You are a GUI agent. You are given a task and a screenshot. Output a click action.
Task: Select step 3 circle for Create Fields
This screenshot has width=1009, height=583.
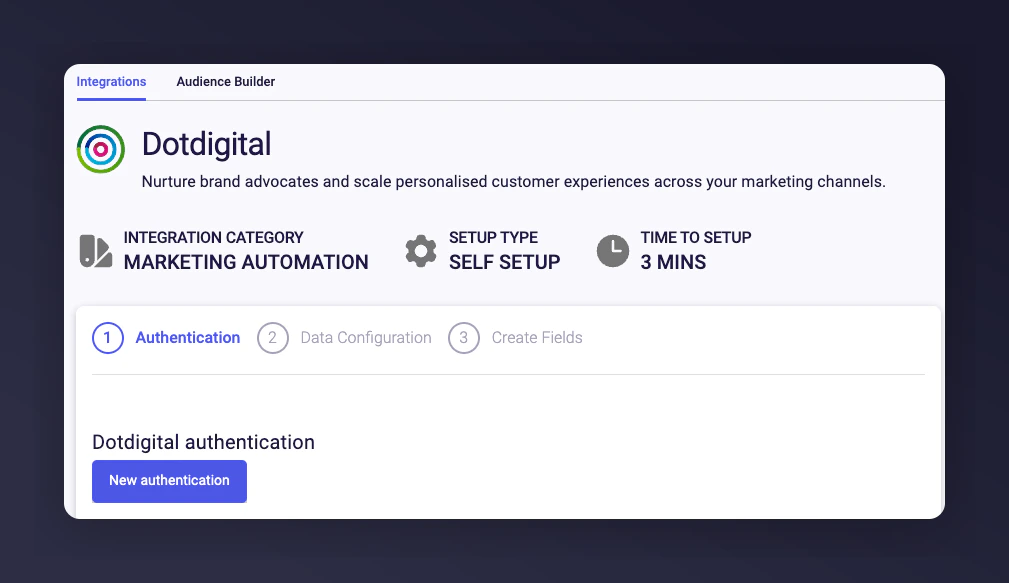(x=464, y=338)
